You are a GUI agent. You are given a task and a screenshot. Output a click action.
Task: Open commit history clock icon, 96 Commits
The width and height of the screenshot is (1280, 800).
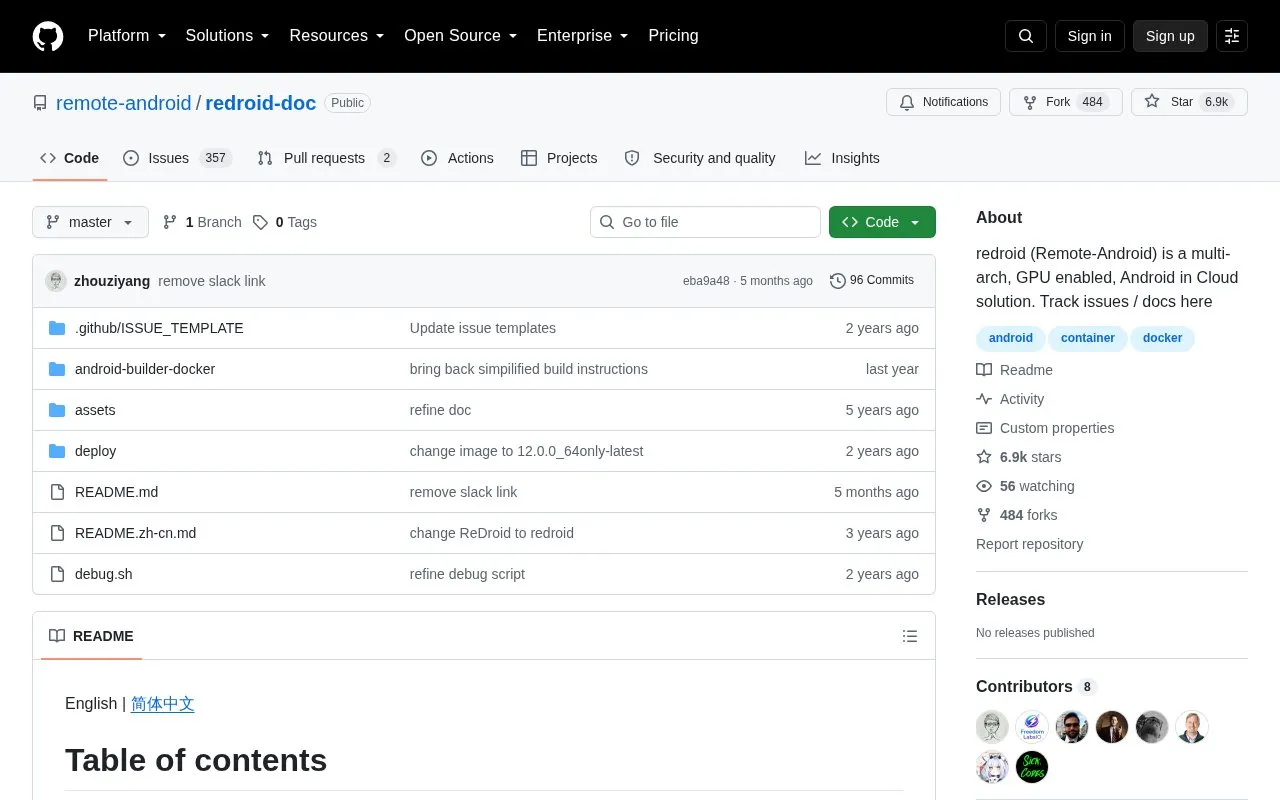[872, 281]
